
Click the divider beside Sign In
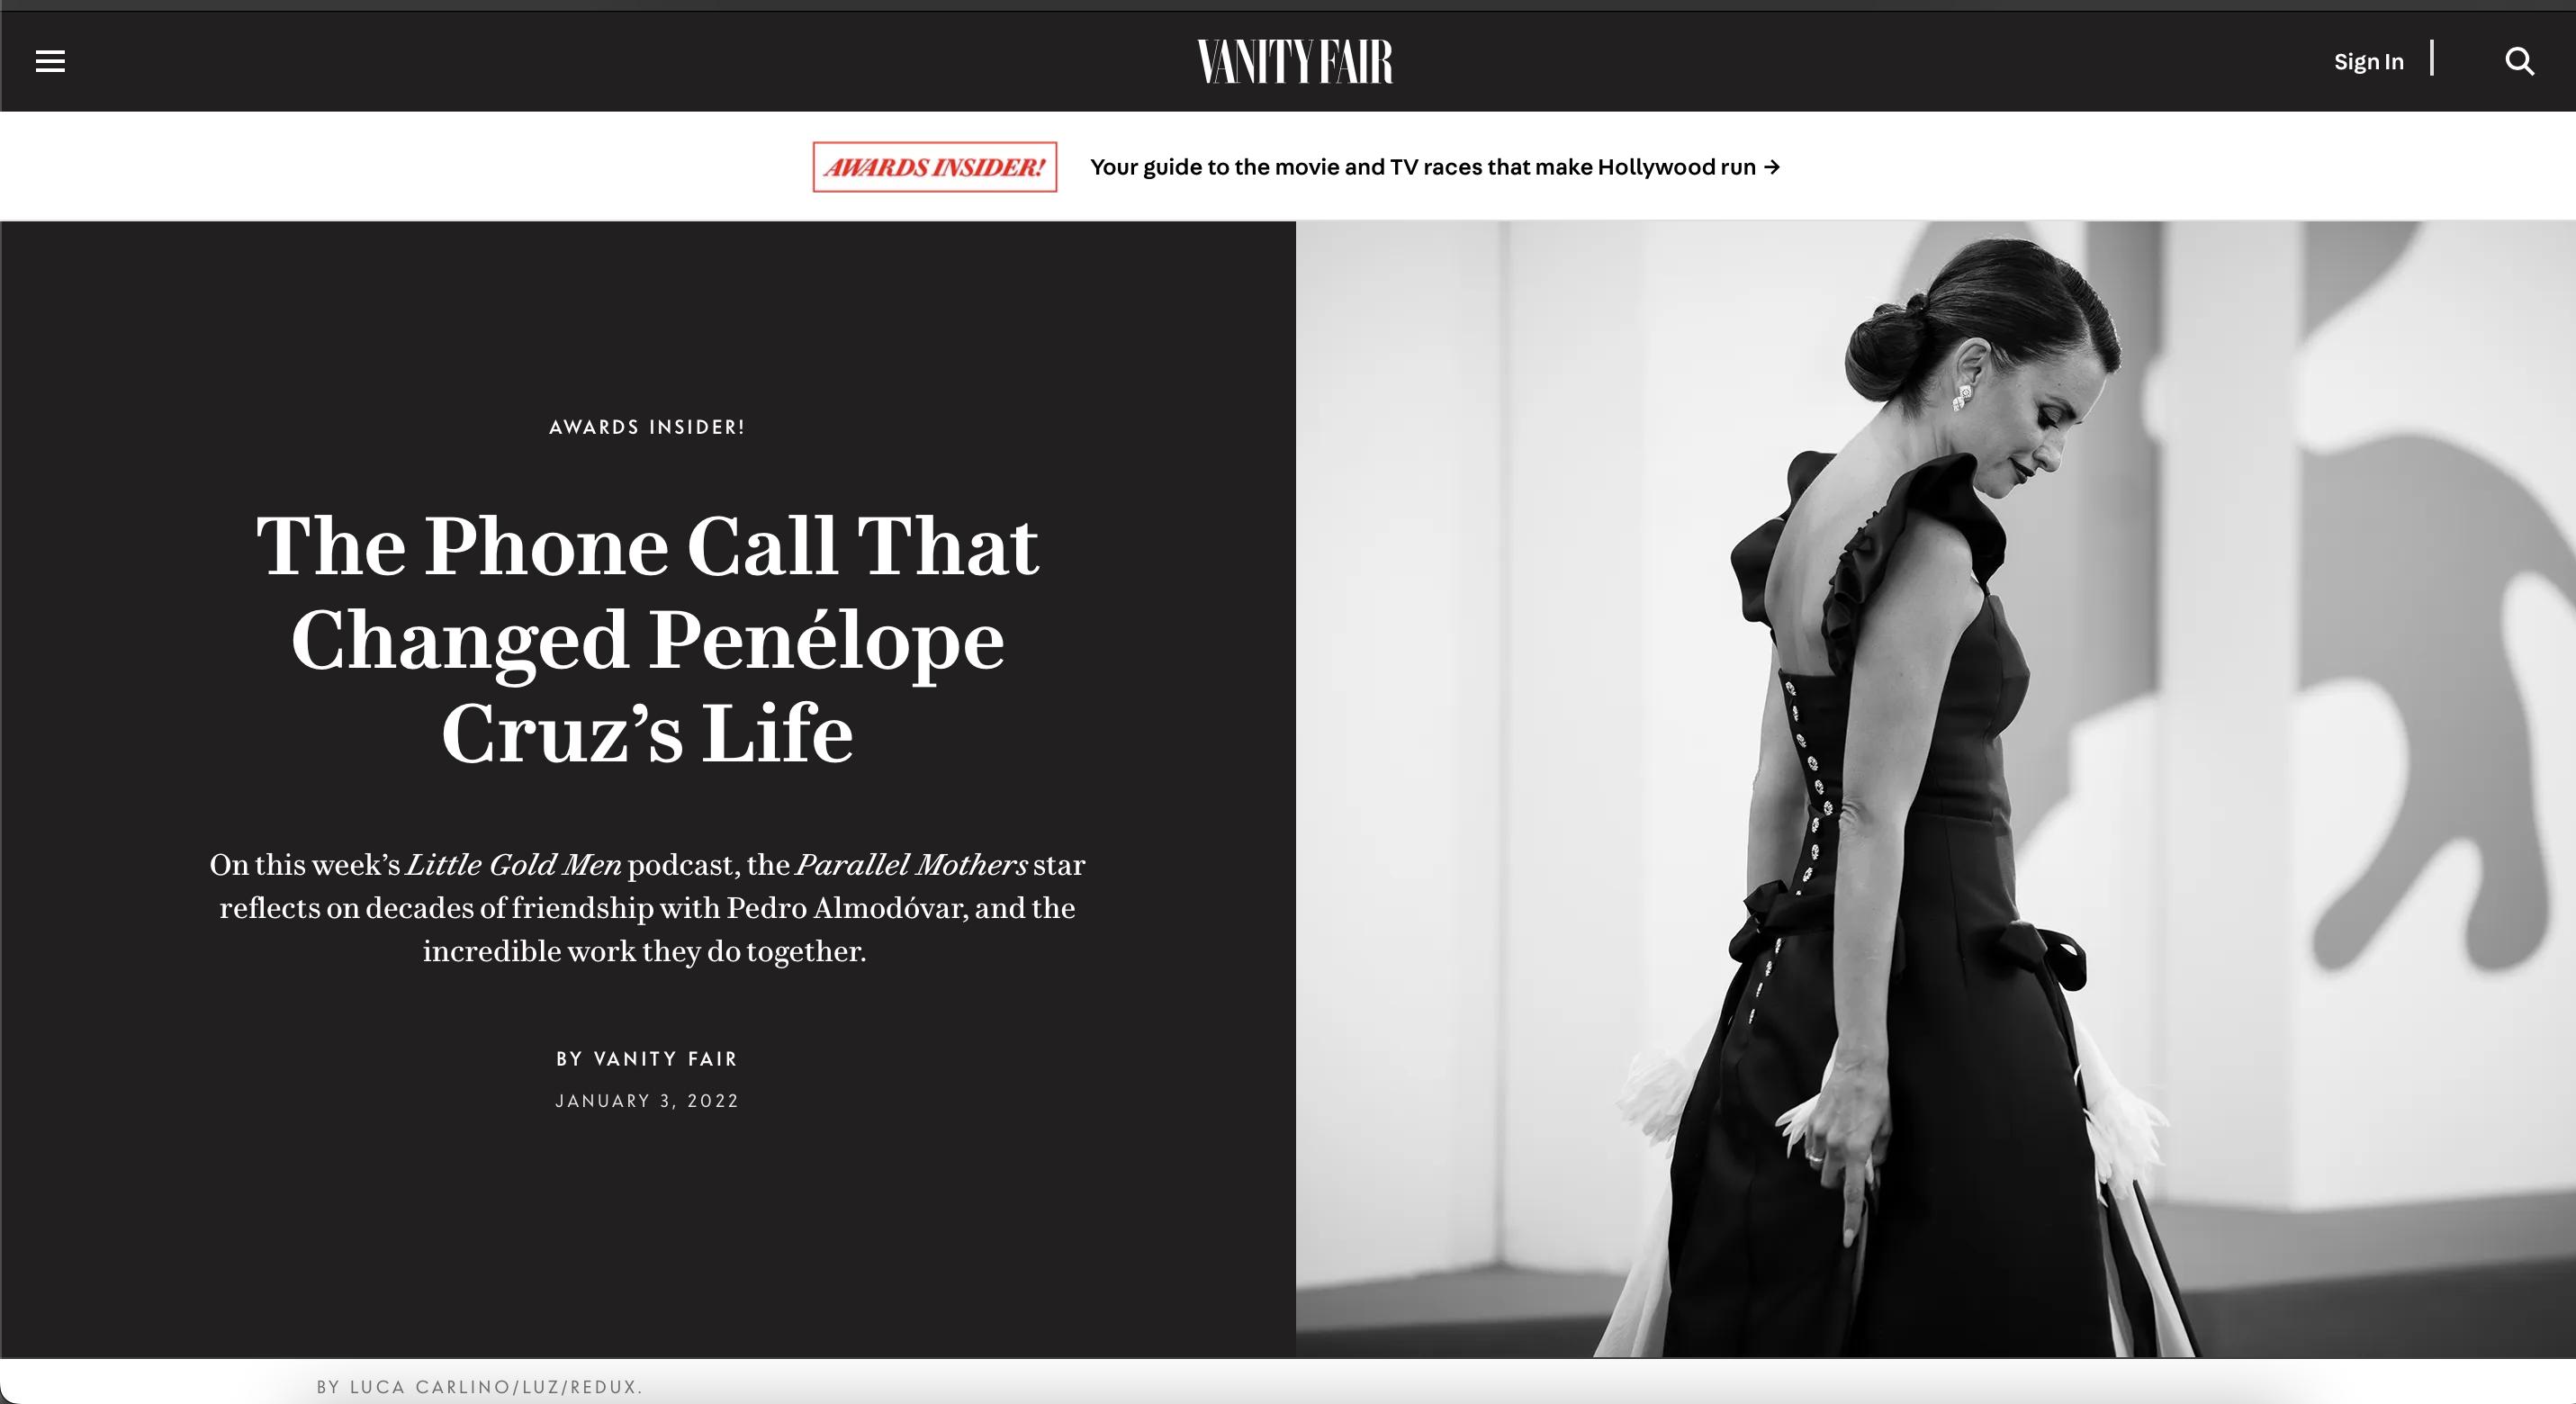pyautogui.click(x=2432, y=58)
